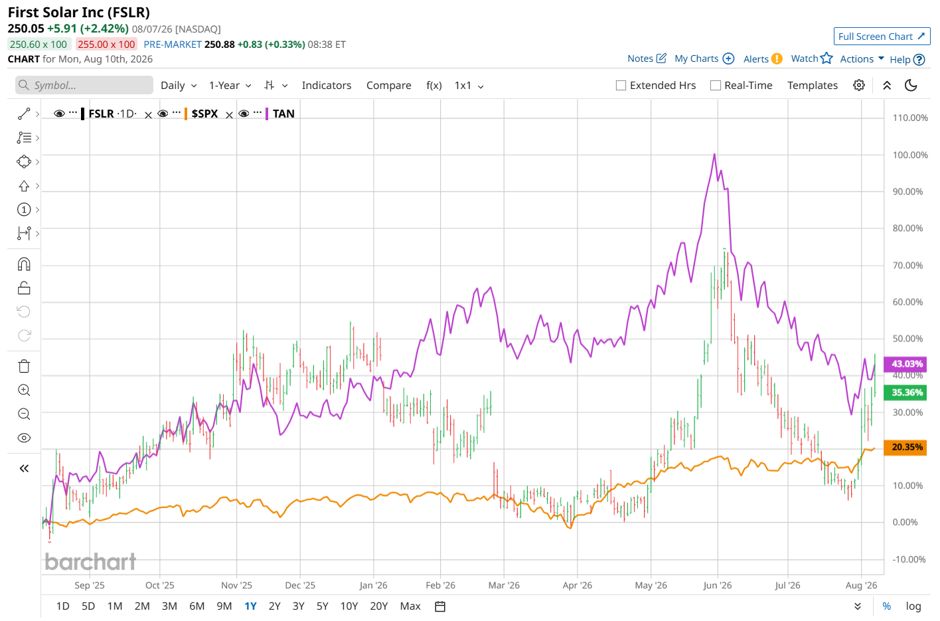Click the TAN purple color swatch
Viewport: 940px width, 621px height.
(x=267, y=113)
